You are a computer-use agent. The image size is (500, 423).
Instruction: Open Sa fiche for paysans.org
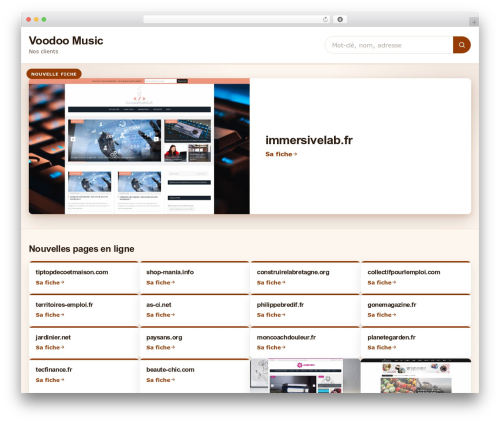[160, 347]
